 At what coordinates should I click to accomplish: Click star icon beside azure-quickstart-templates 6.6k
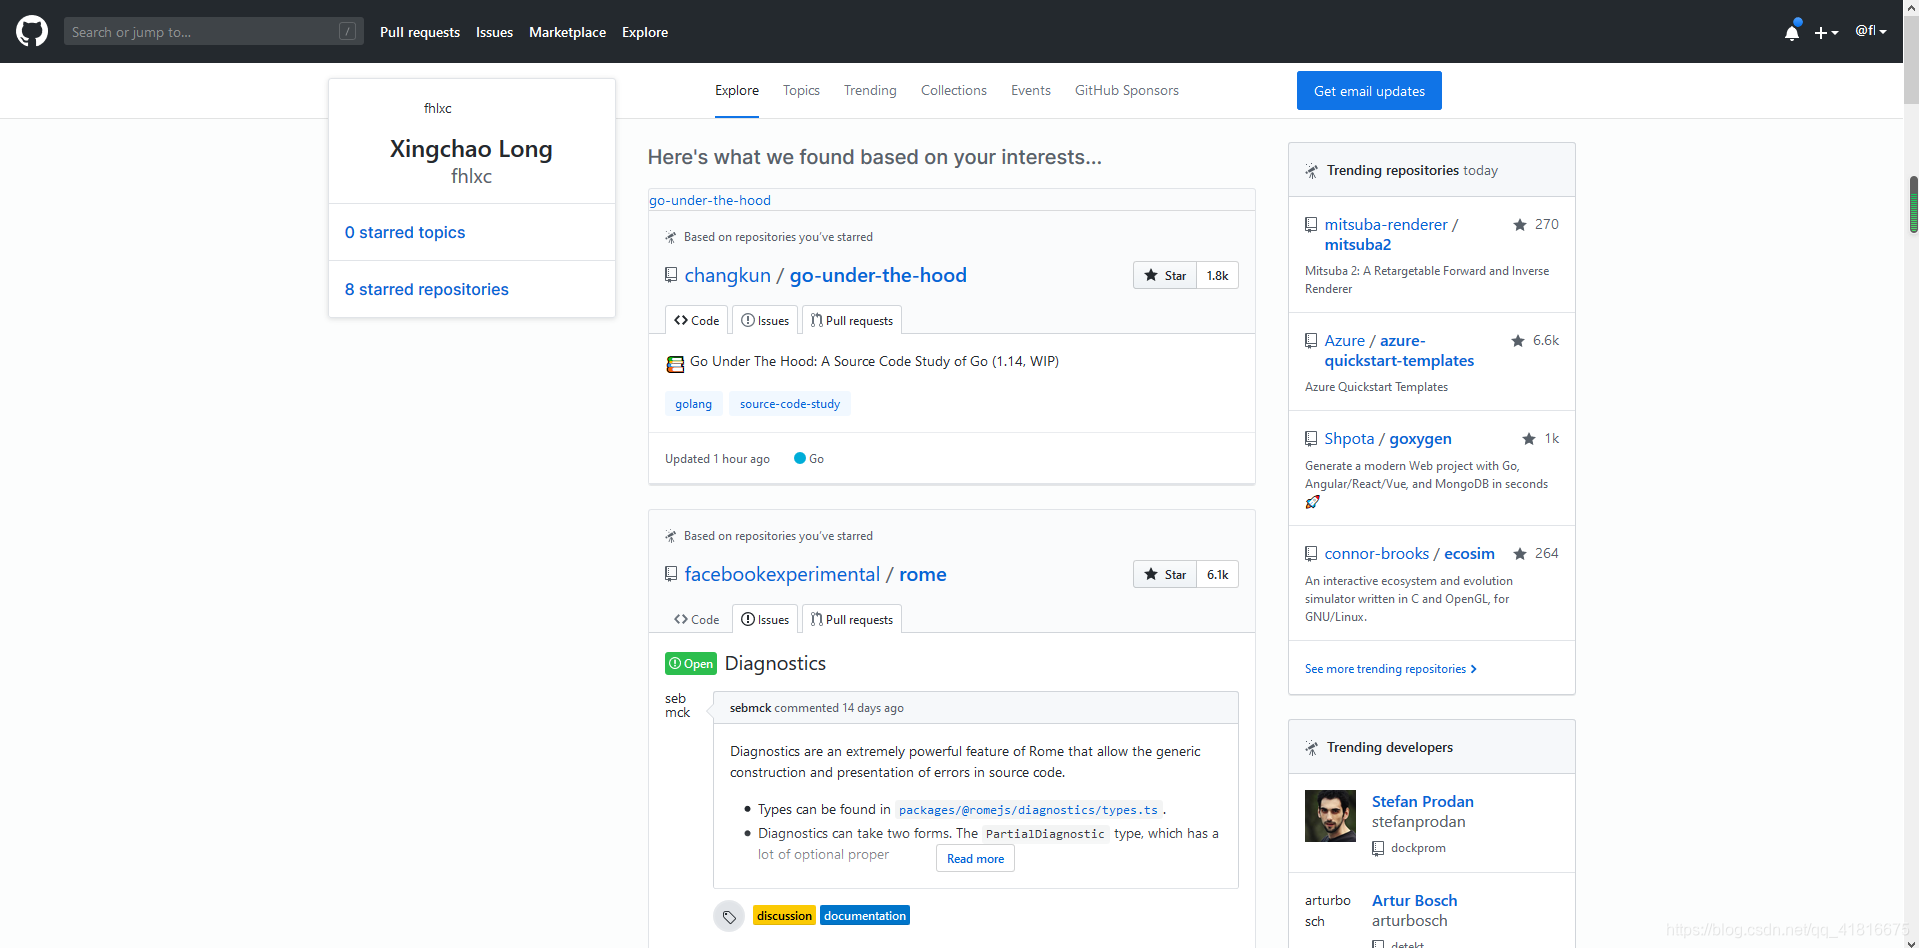tap(1518, 340)
